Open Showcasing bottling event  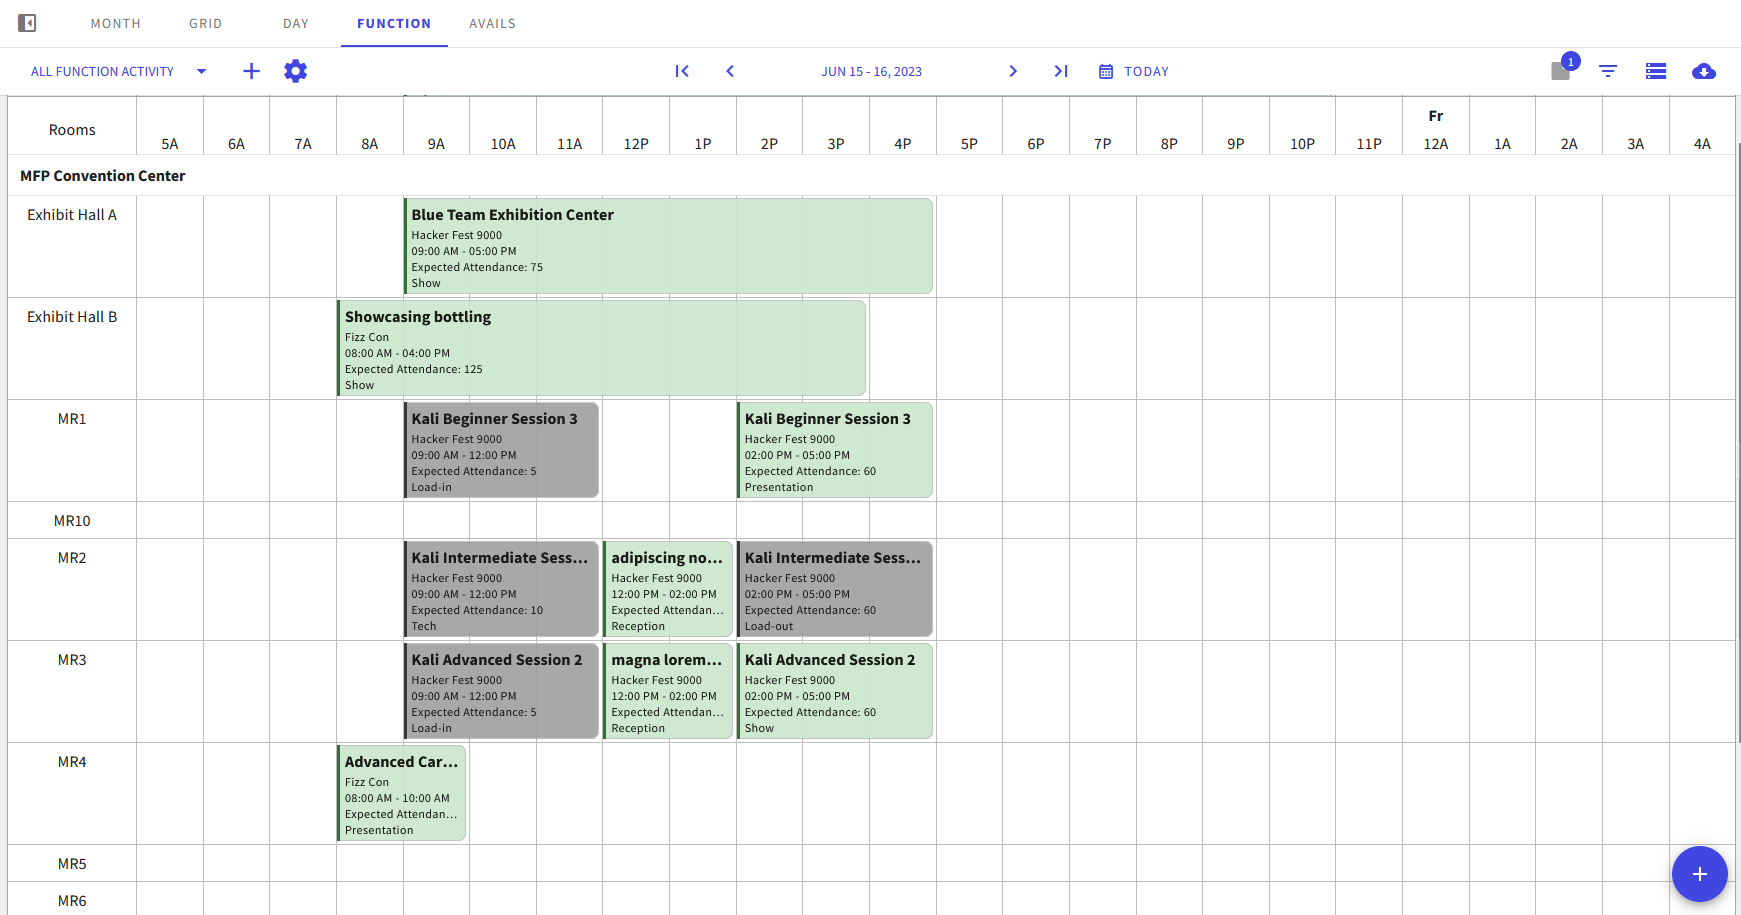click(601, 348)
